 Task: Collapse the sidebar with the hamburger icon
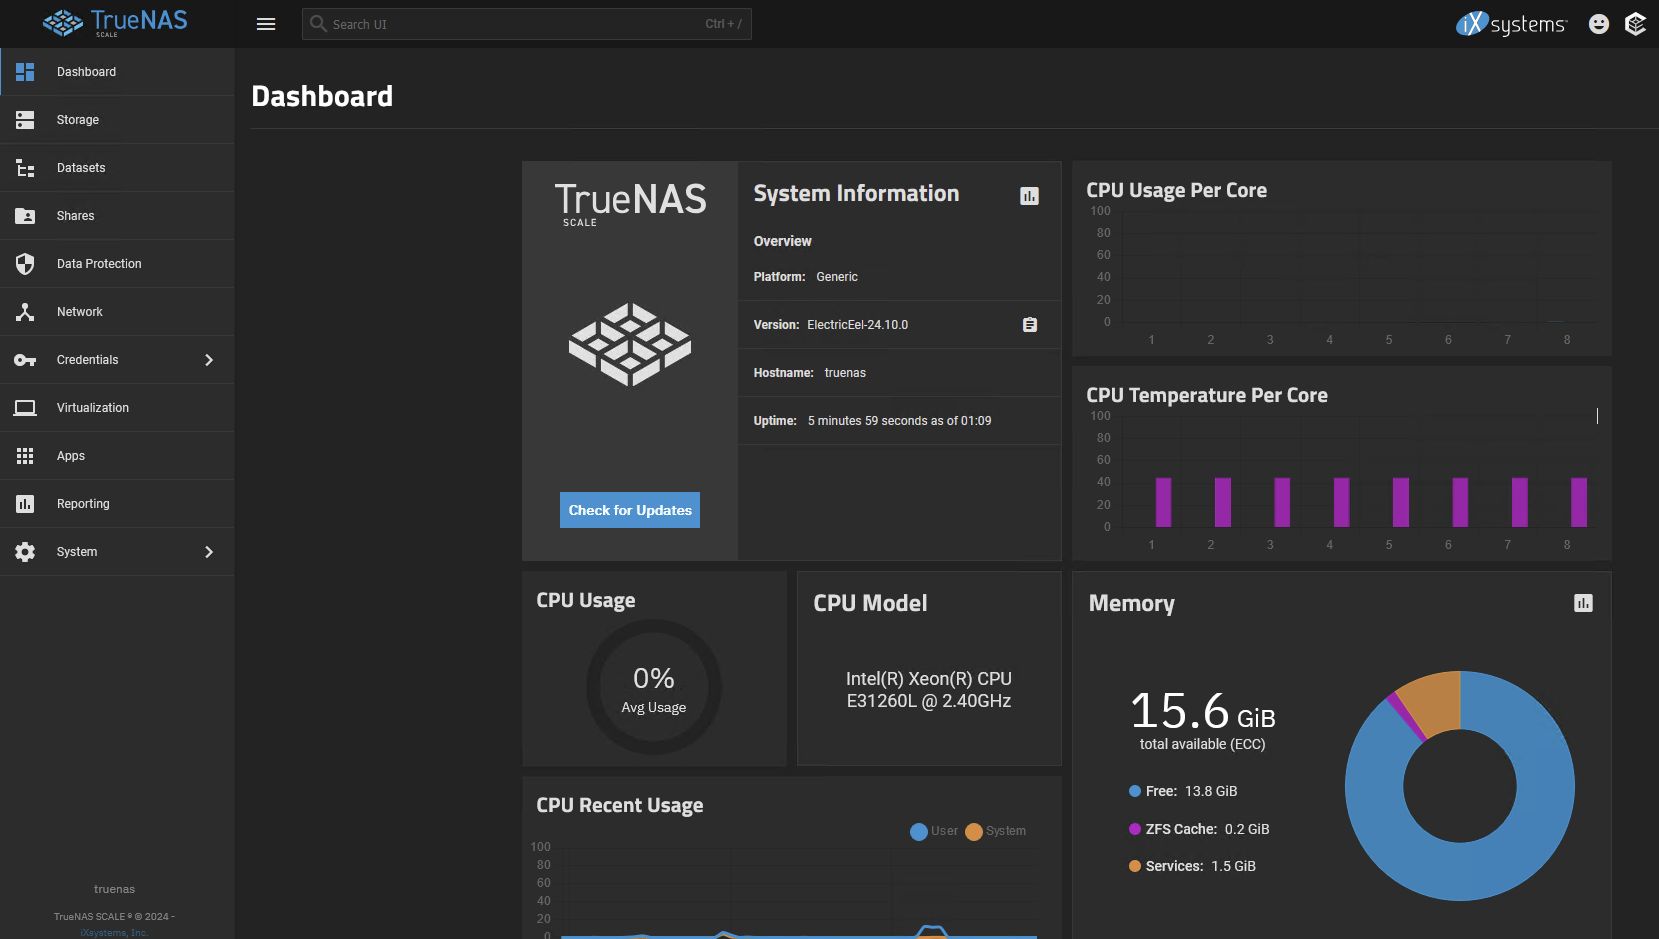[265, 23]
